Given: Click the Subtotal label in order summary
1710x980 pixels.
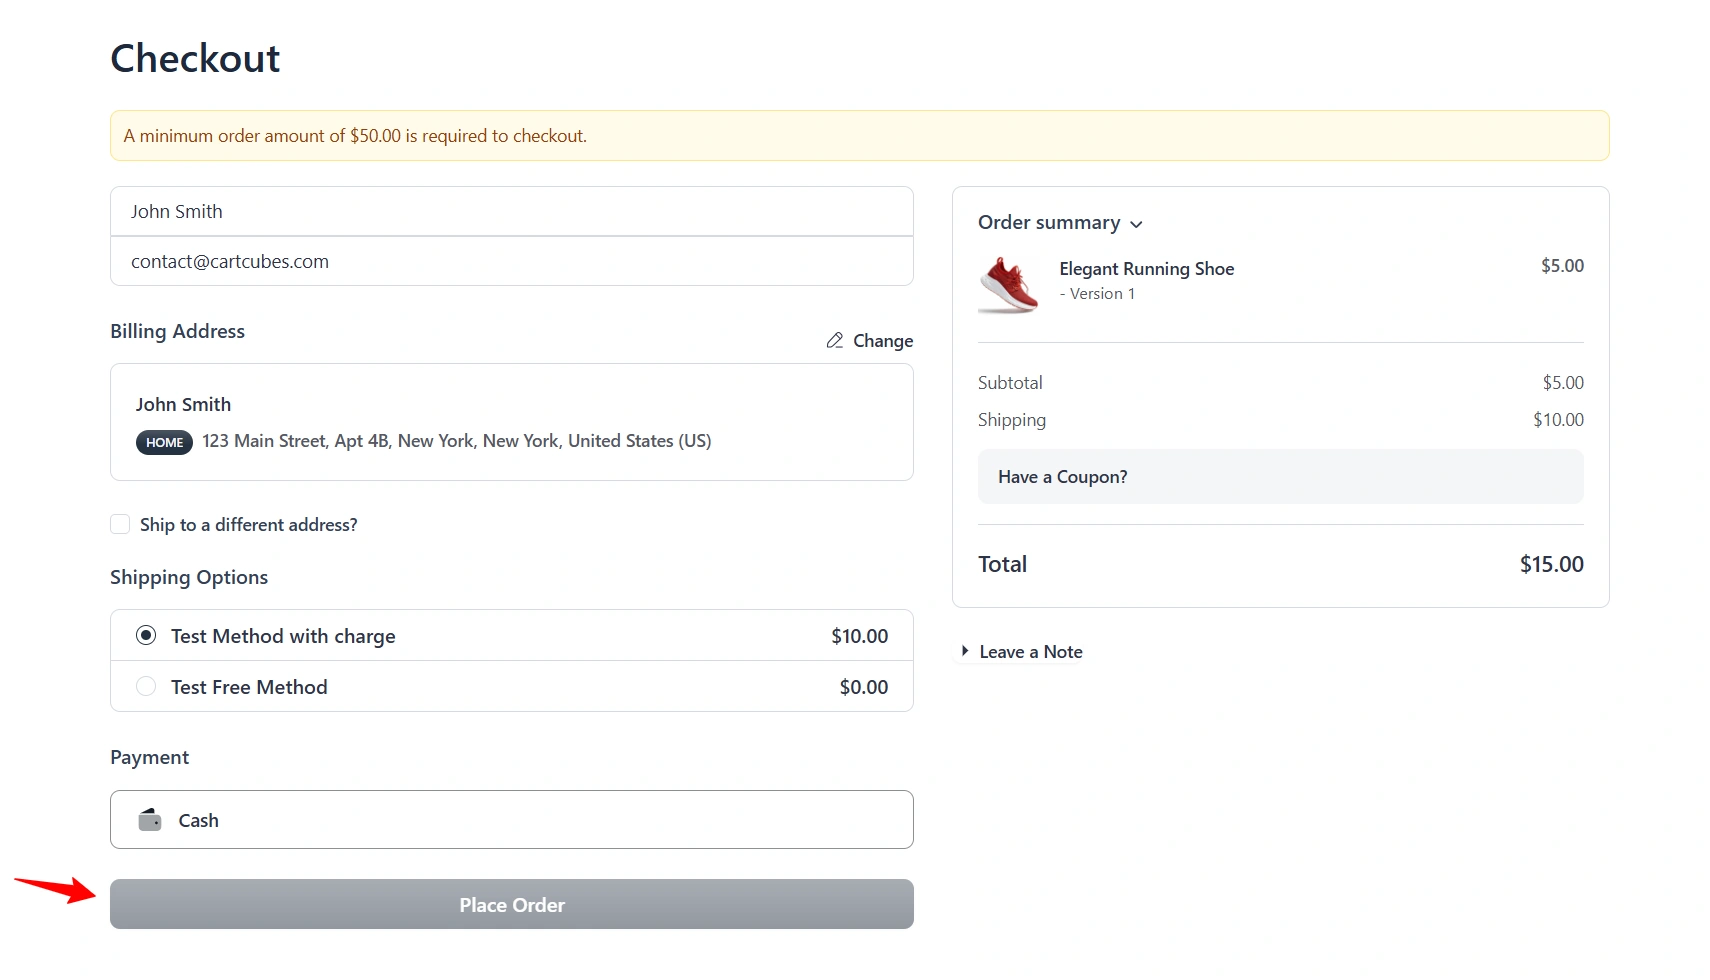Looking at the screenshot, I should click(x=1010, y=383).
